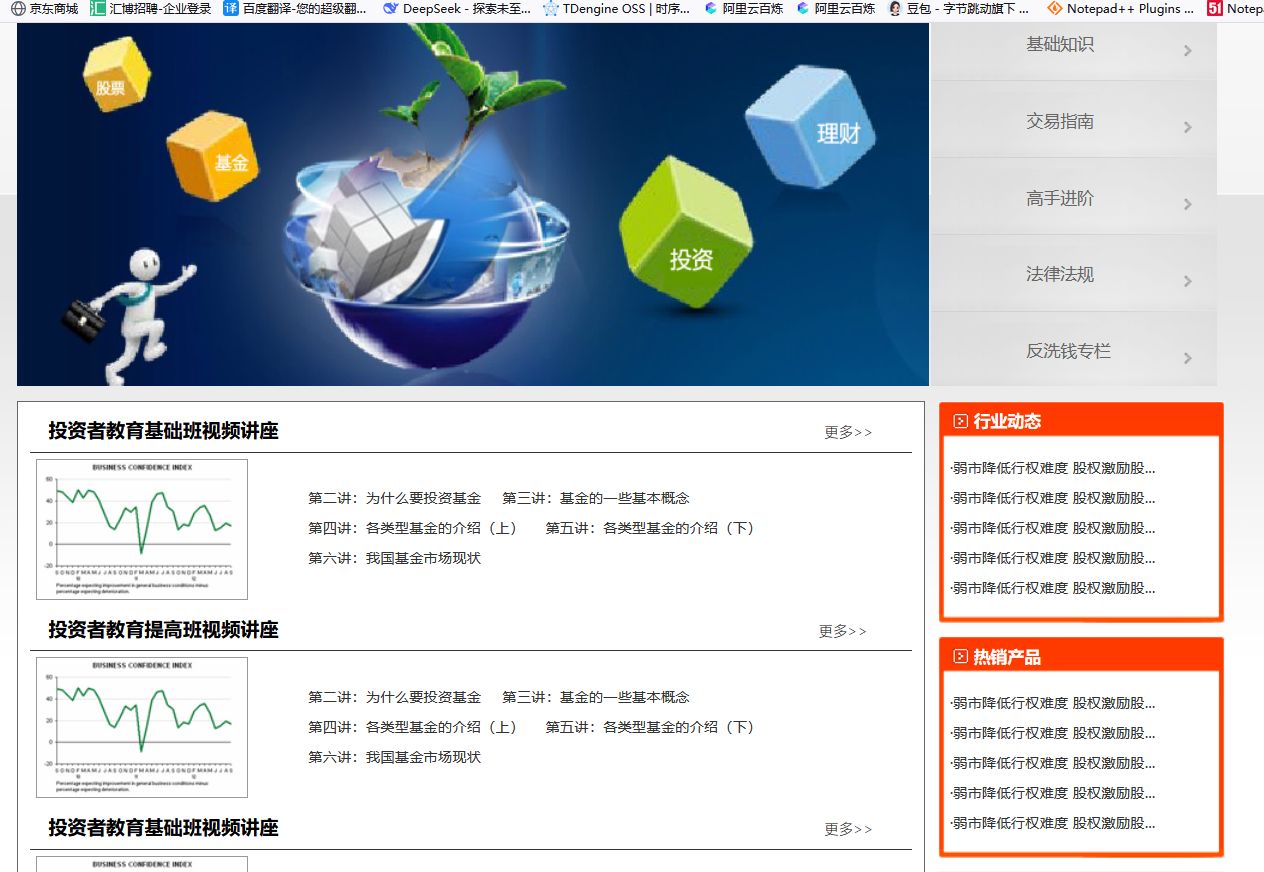Open the TDengine OSS bookmark

(618, 9)
